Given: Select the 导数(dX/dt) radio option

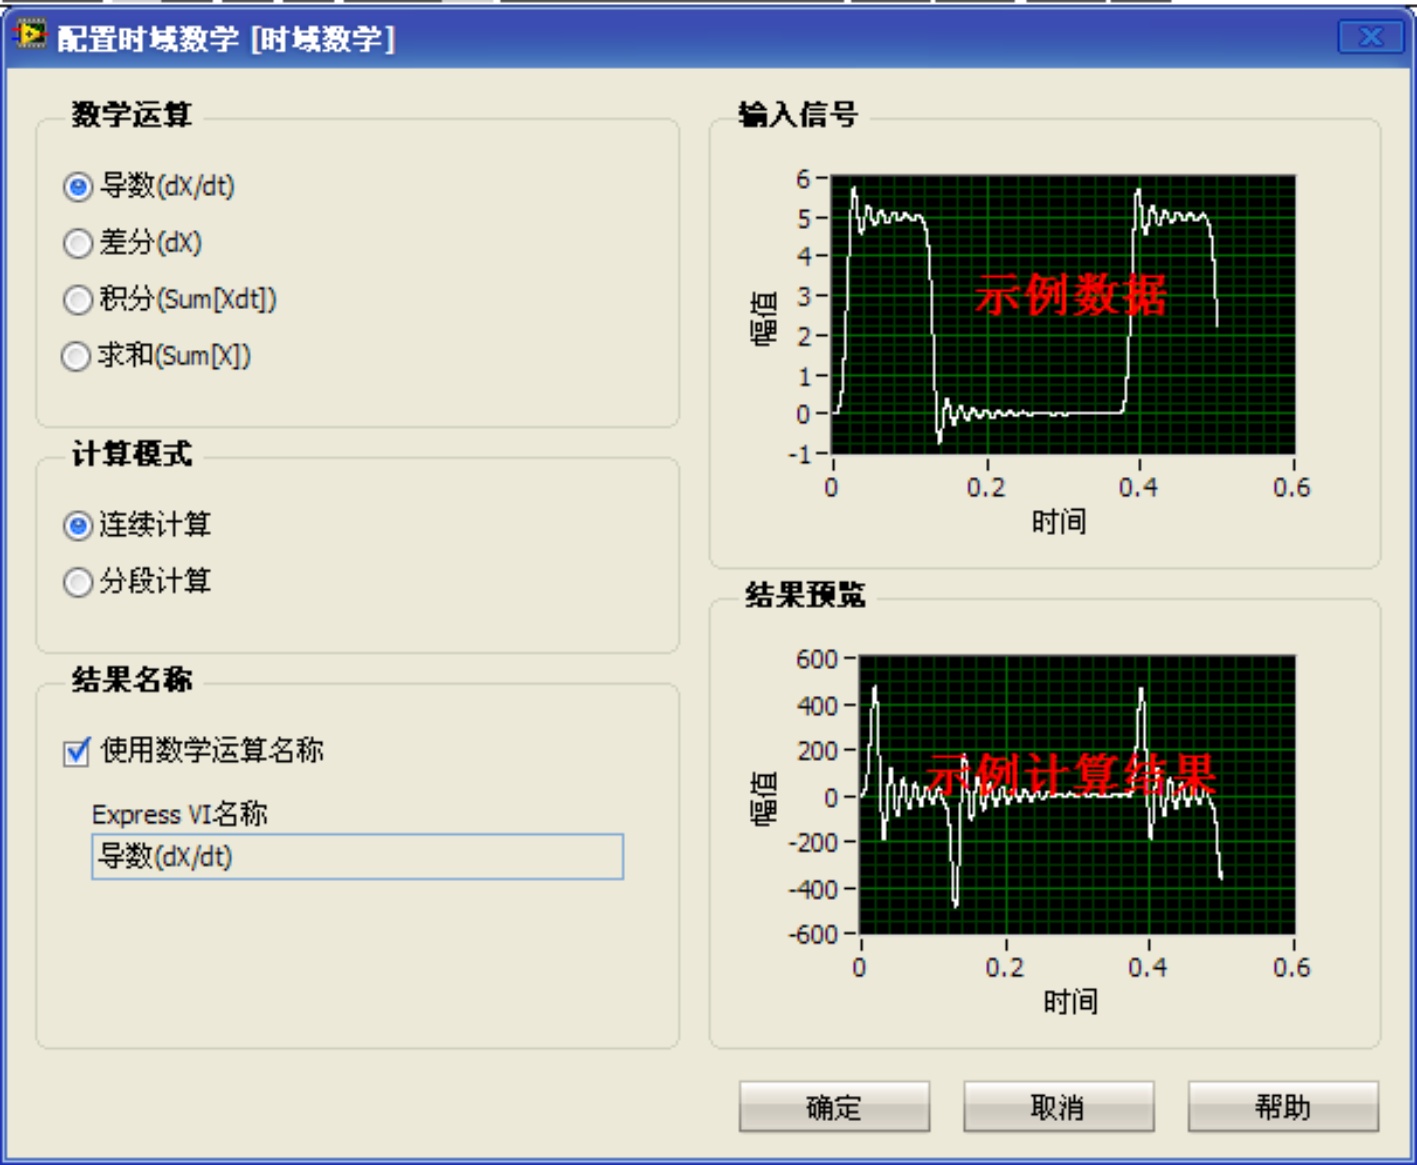Looking at the screenshot, I should 78,187.
